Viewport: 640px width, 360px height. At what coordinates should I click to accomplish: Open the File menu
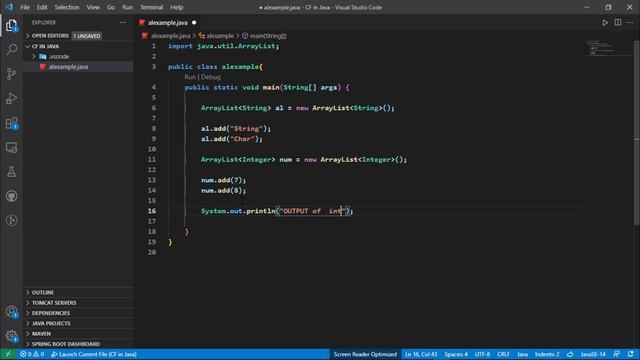pos(25,7)
